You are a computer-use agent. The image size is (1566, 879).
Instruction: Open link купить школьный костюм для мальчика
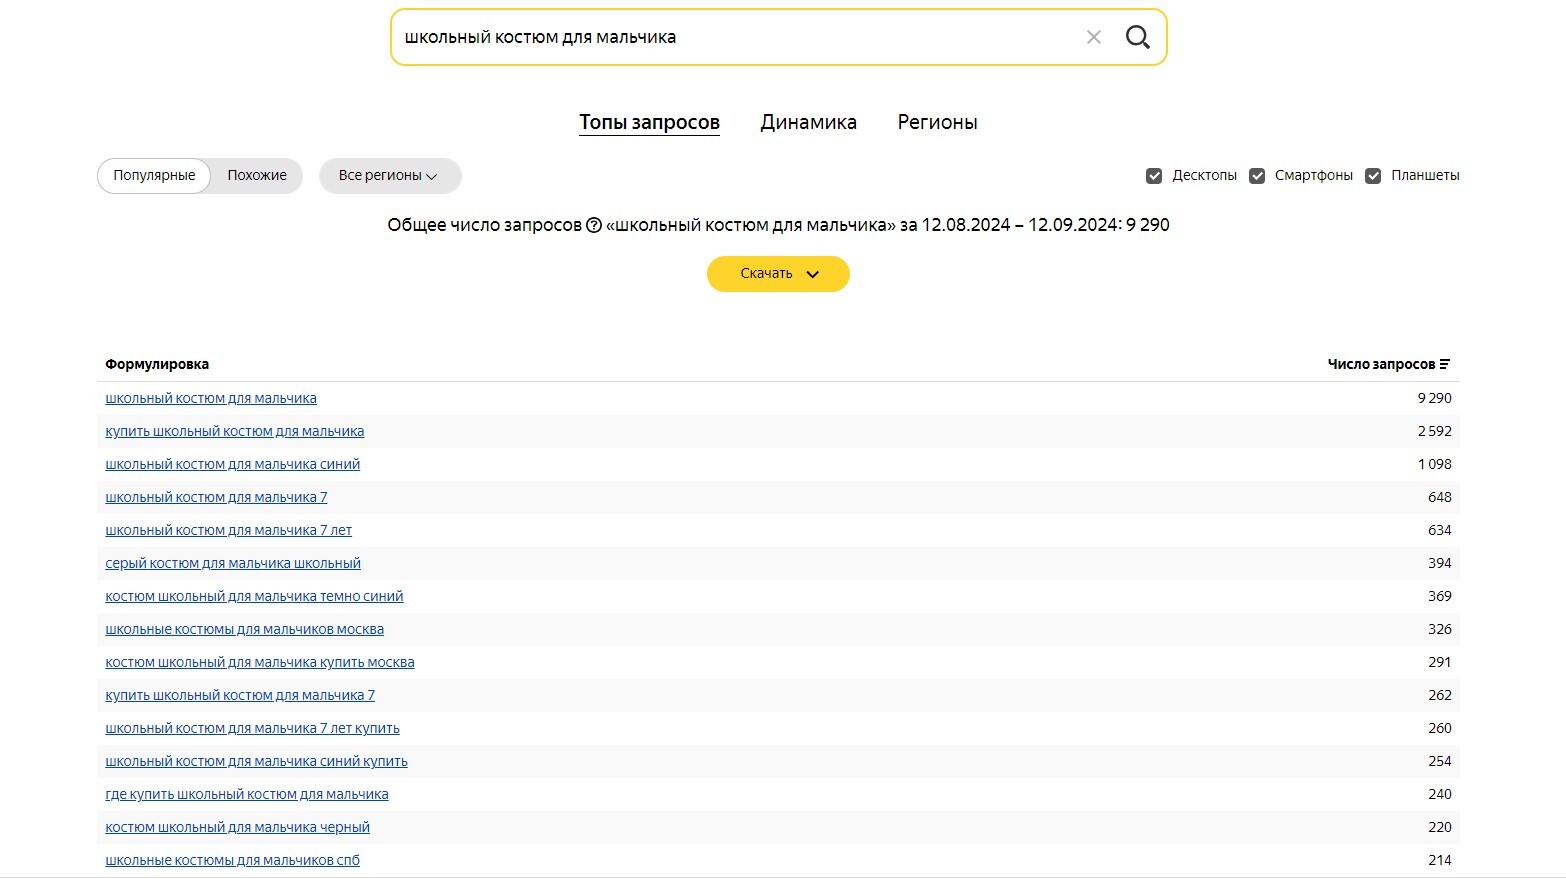coord(235,431)
